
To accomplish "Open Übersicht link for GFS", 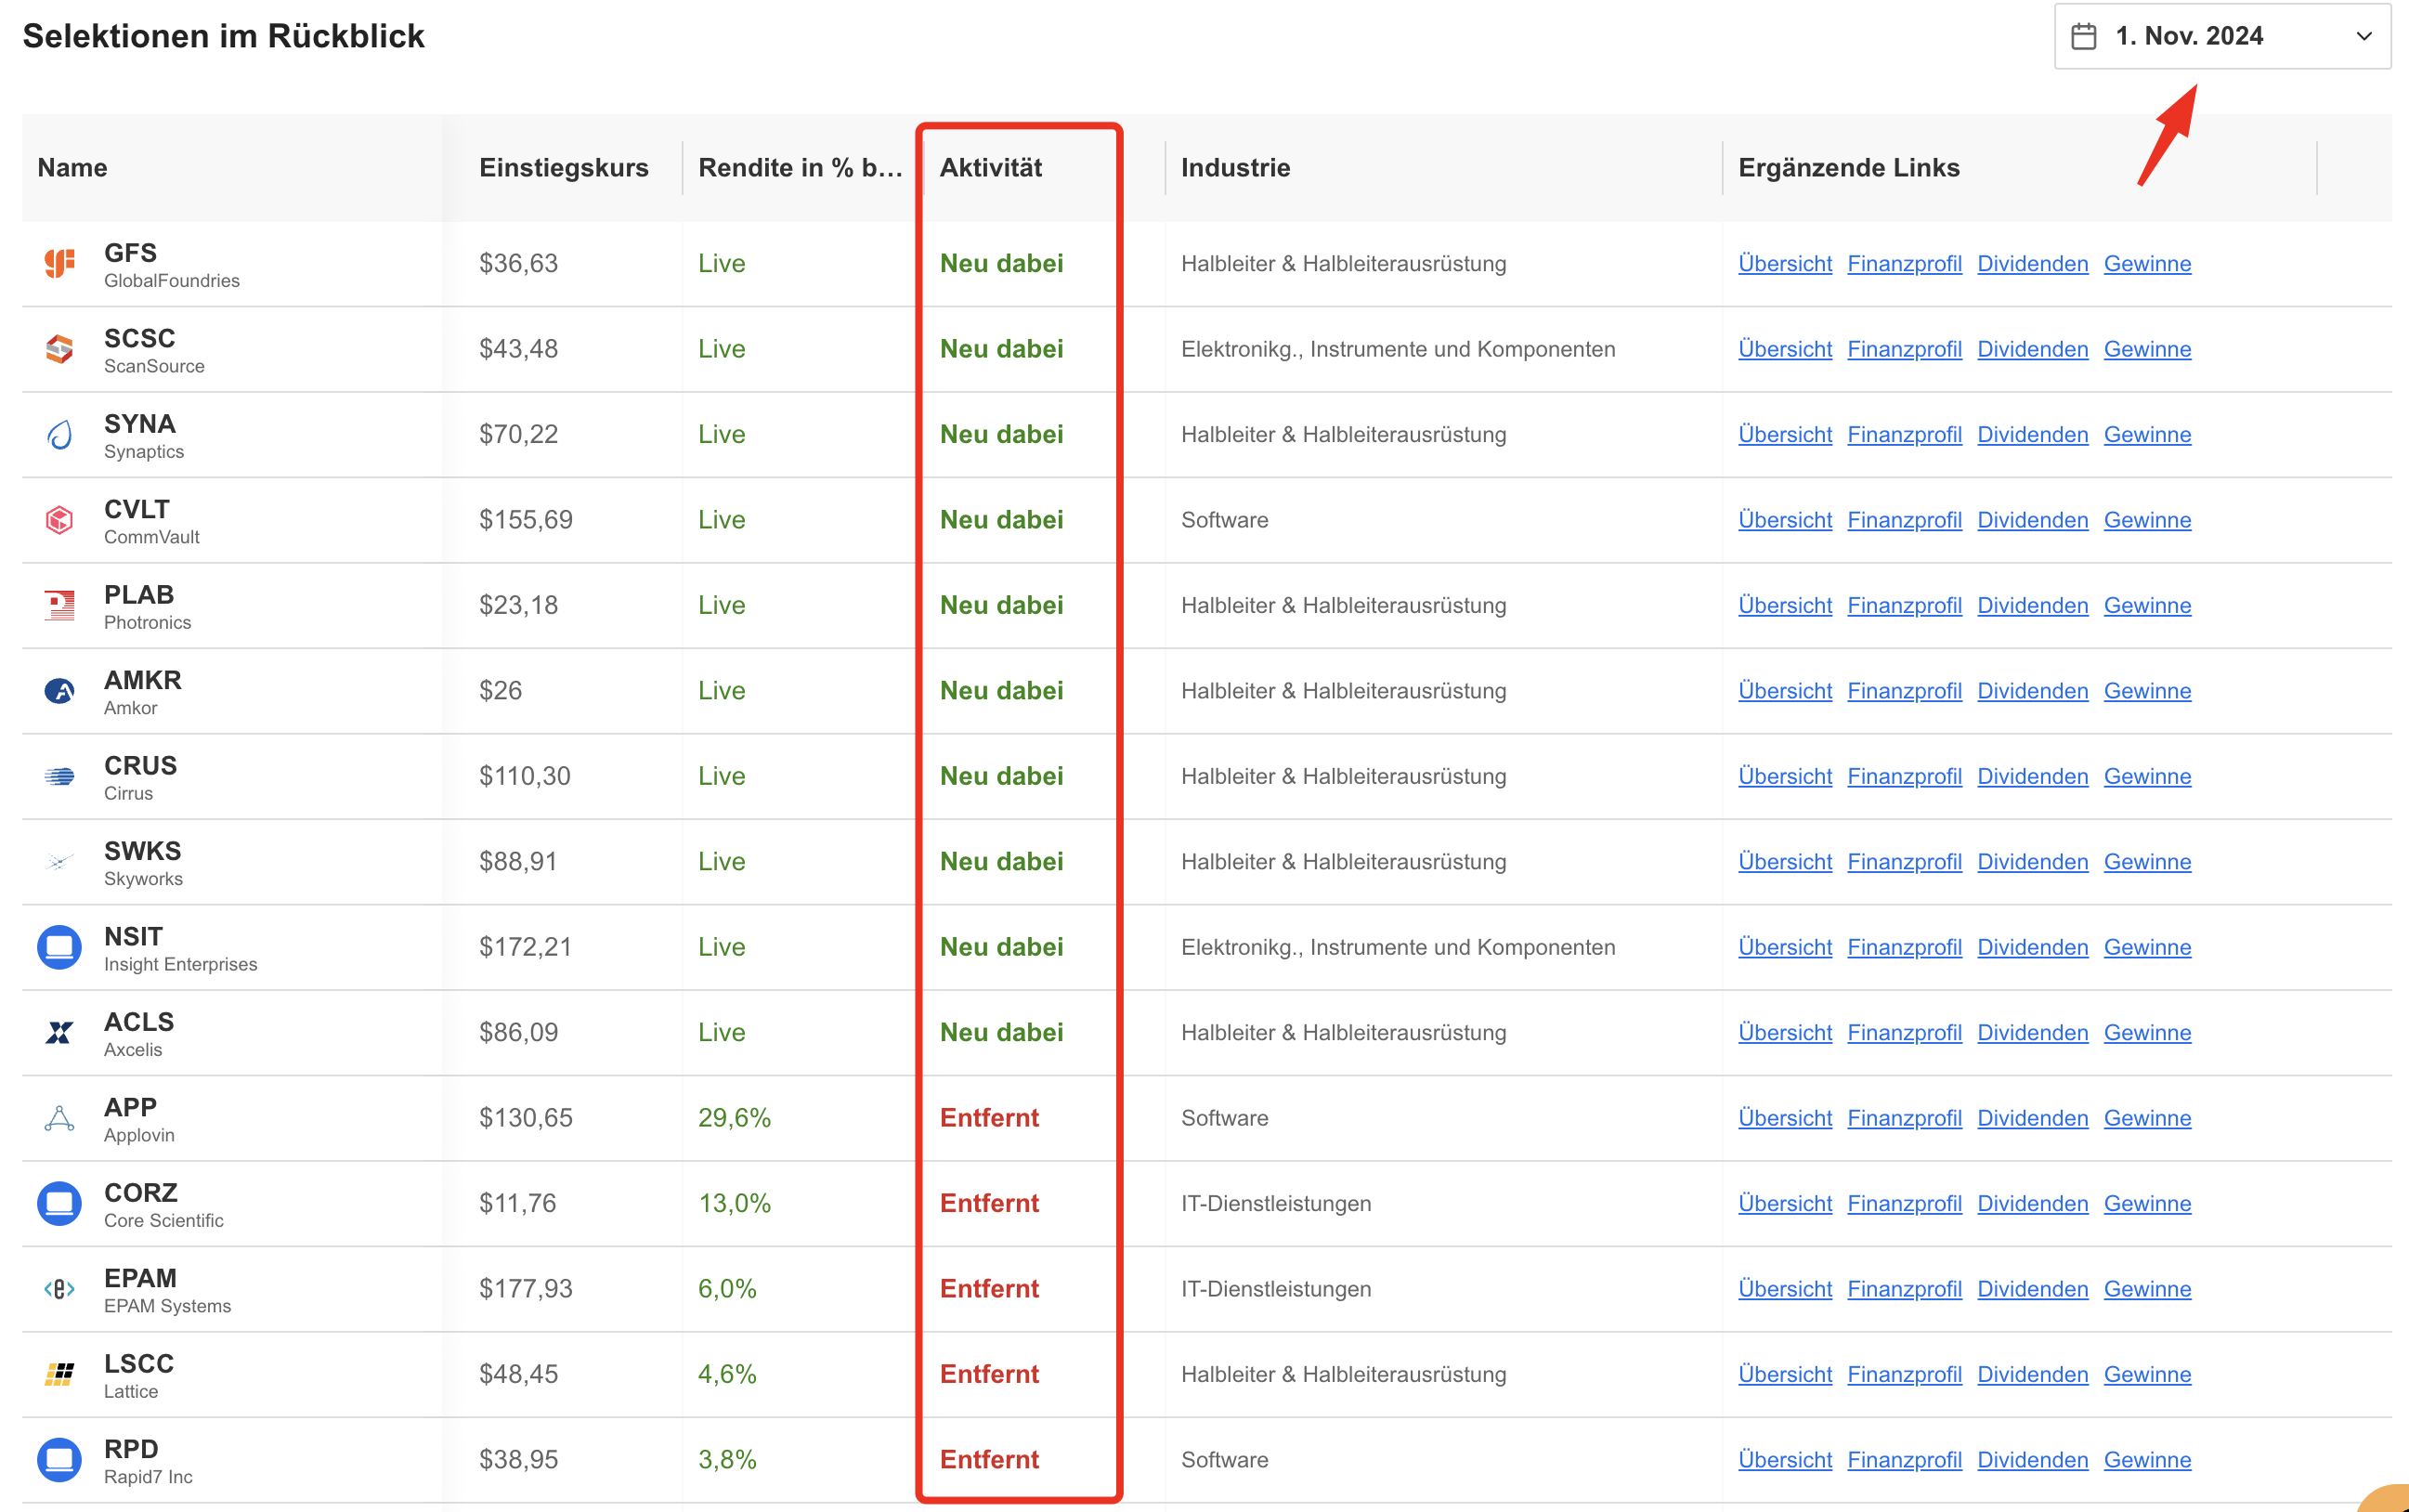I will point(1784,264).
